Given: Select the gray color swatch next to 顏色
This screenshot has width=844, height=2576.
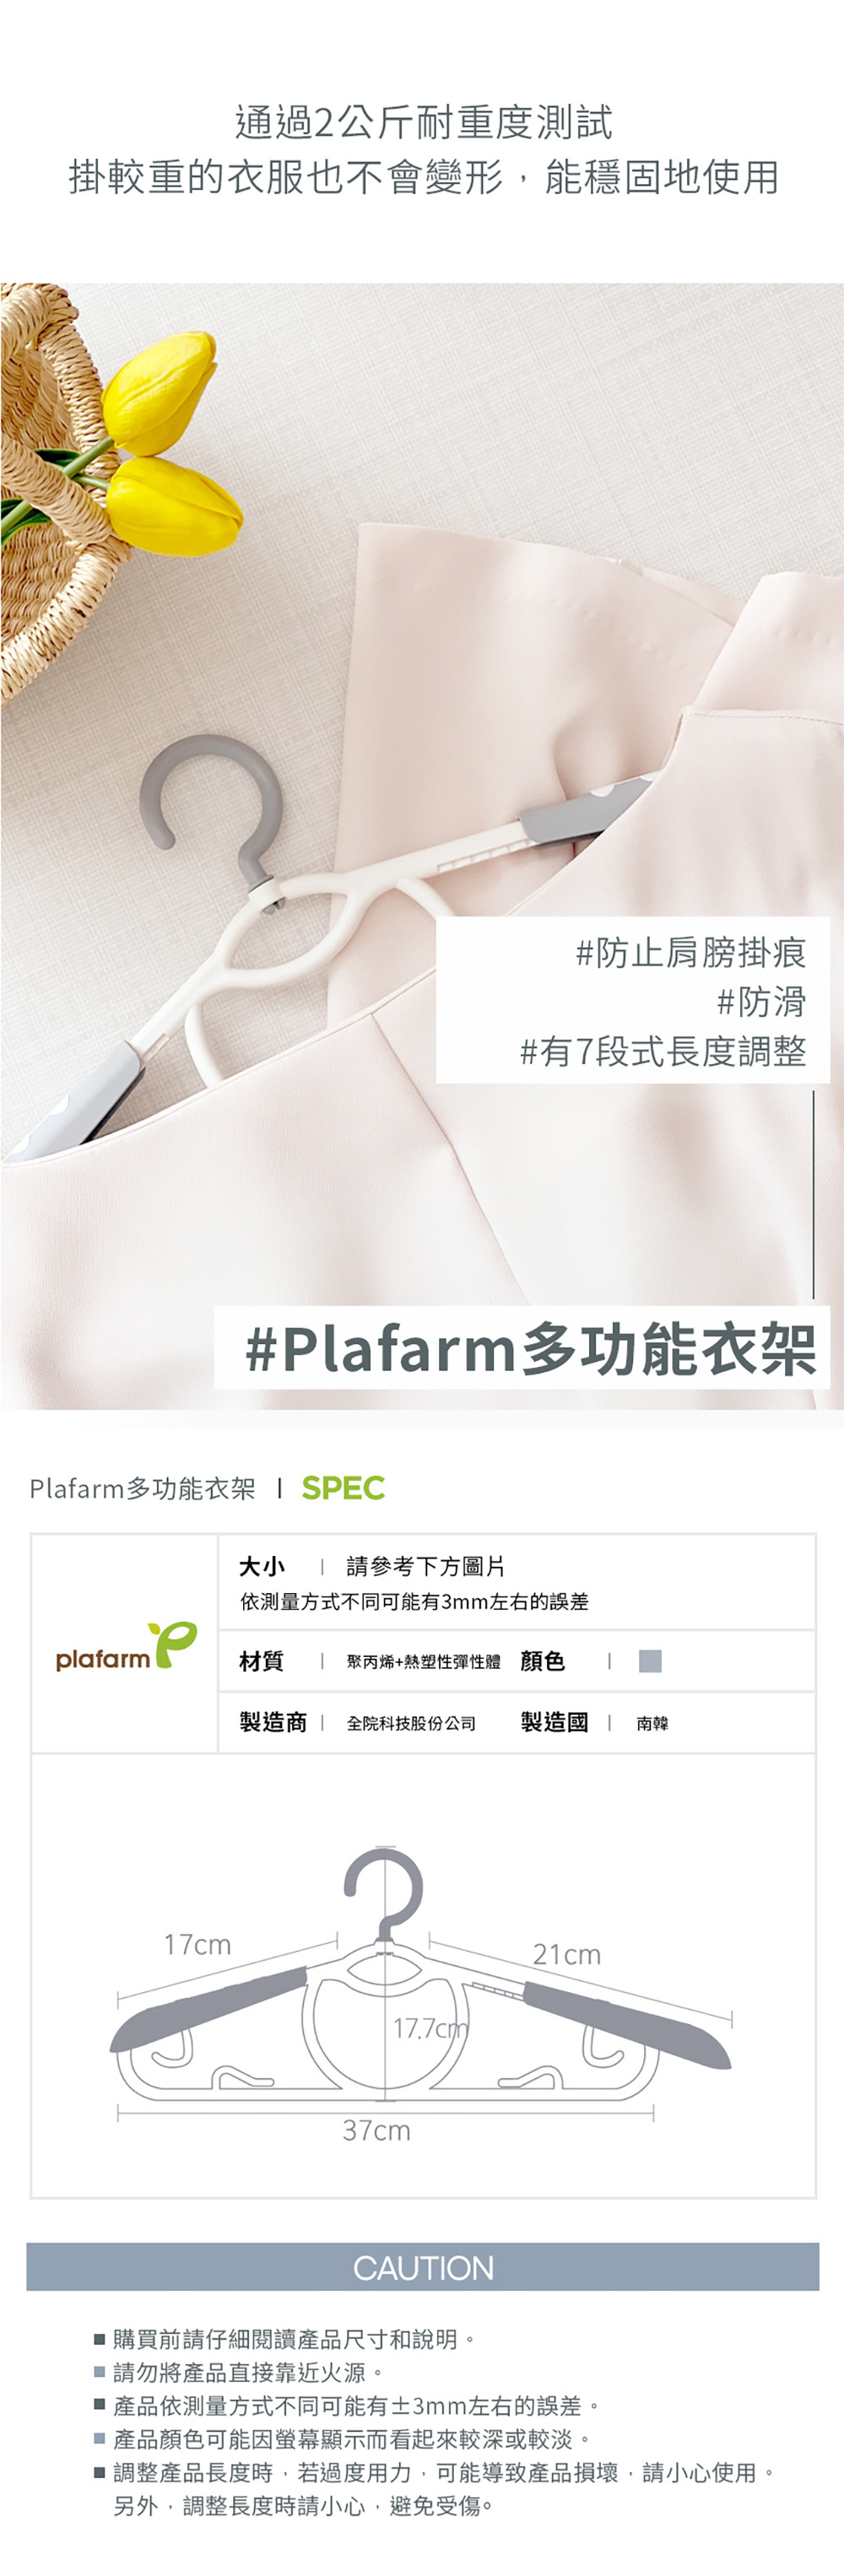Looking at the screenshot, I should tap(650, 1661).
